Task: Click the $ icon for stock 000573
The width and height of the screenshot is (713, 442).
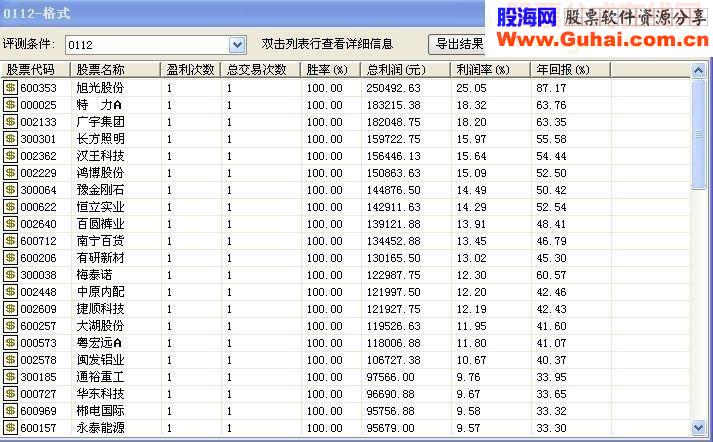Action: click(10, 342)
